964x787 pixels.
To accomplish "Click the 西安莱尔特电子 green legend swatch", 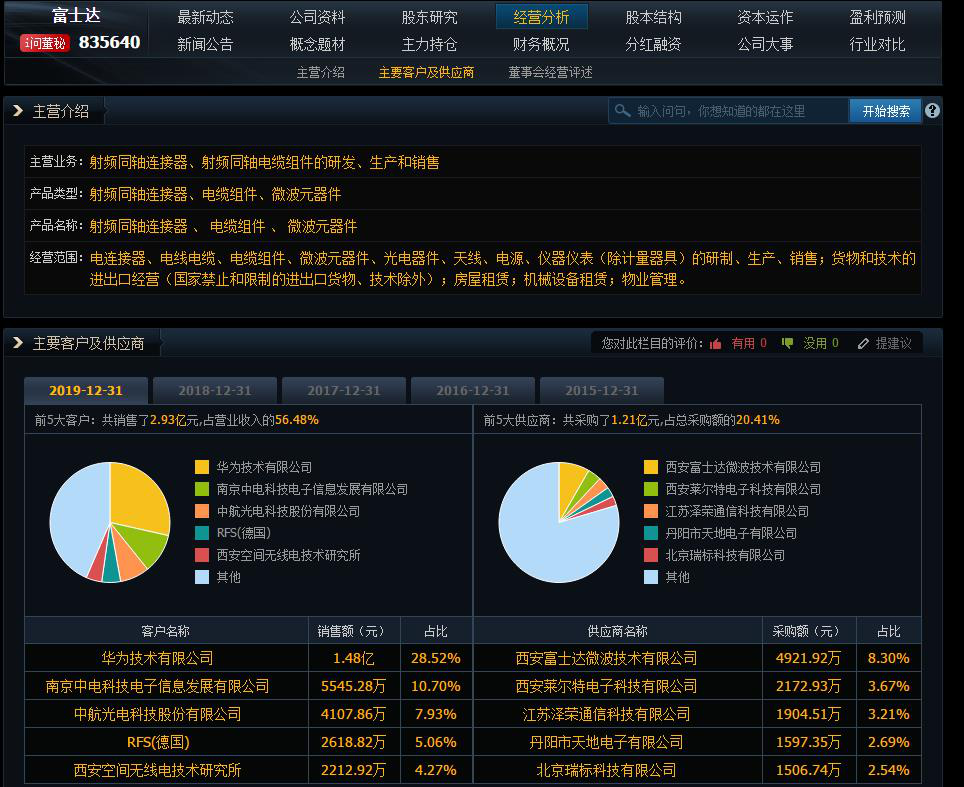I will [651, 489].
